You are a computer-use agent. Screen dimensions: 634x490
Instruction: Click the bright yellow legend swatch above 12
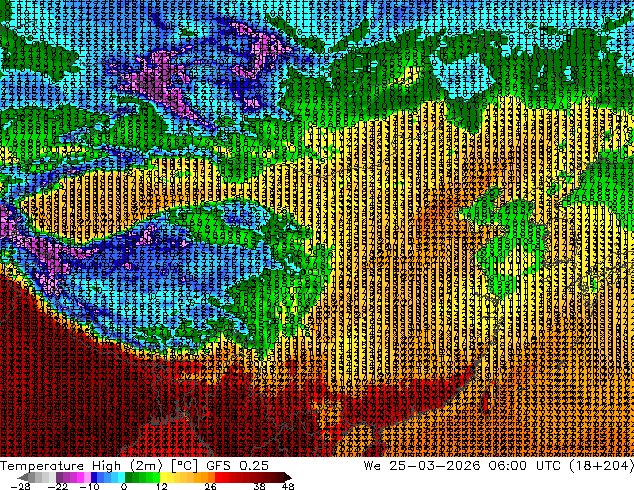pos(163,477)
